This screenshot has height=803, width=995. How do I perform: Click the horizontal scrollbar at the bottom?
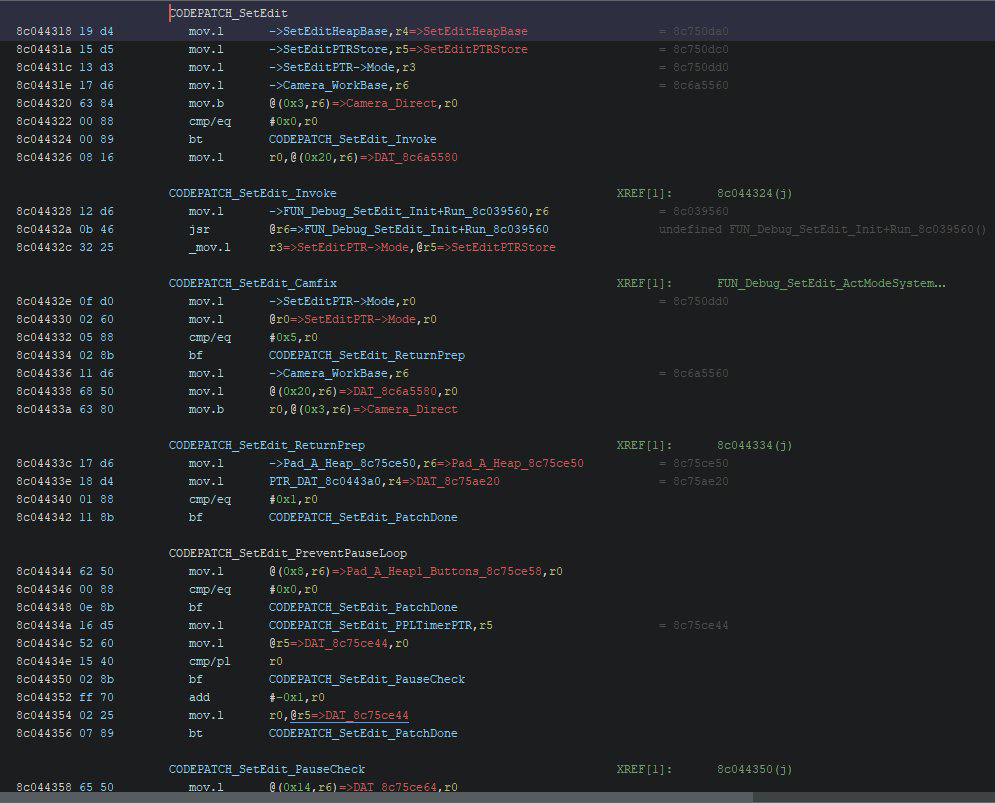375,797
